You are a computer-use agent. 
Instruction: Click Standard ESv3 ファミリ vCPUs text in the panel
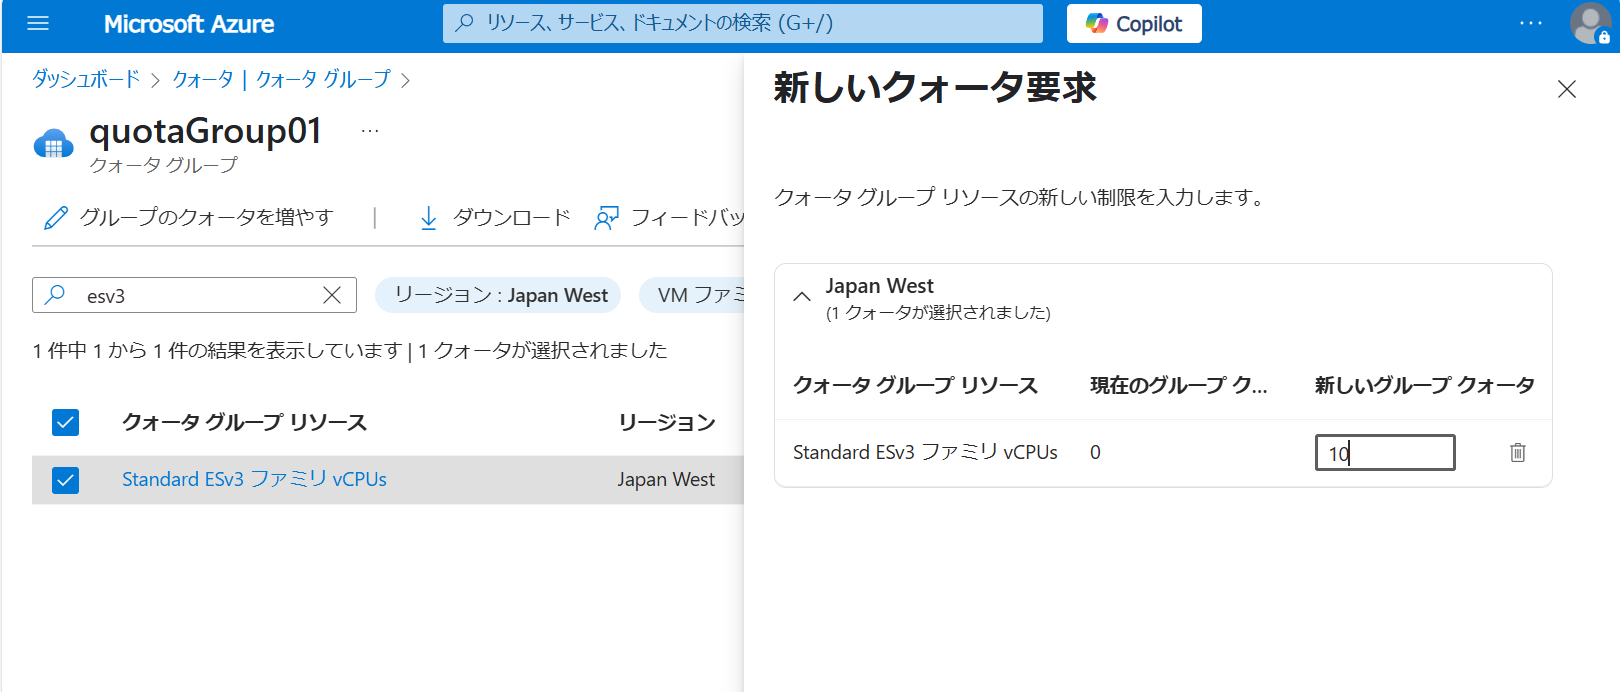(x=925, y=452)
